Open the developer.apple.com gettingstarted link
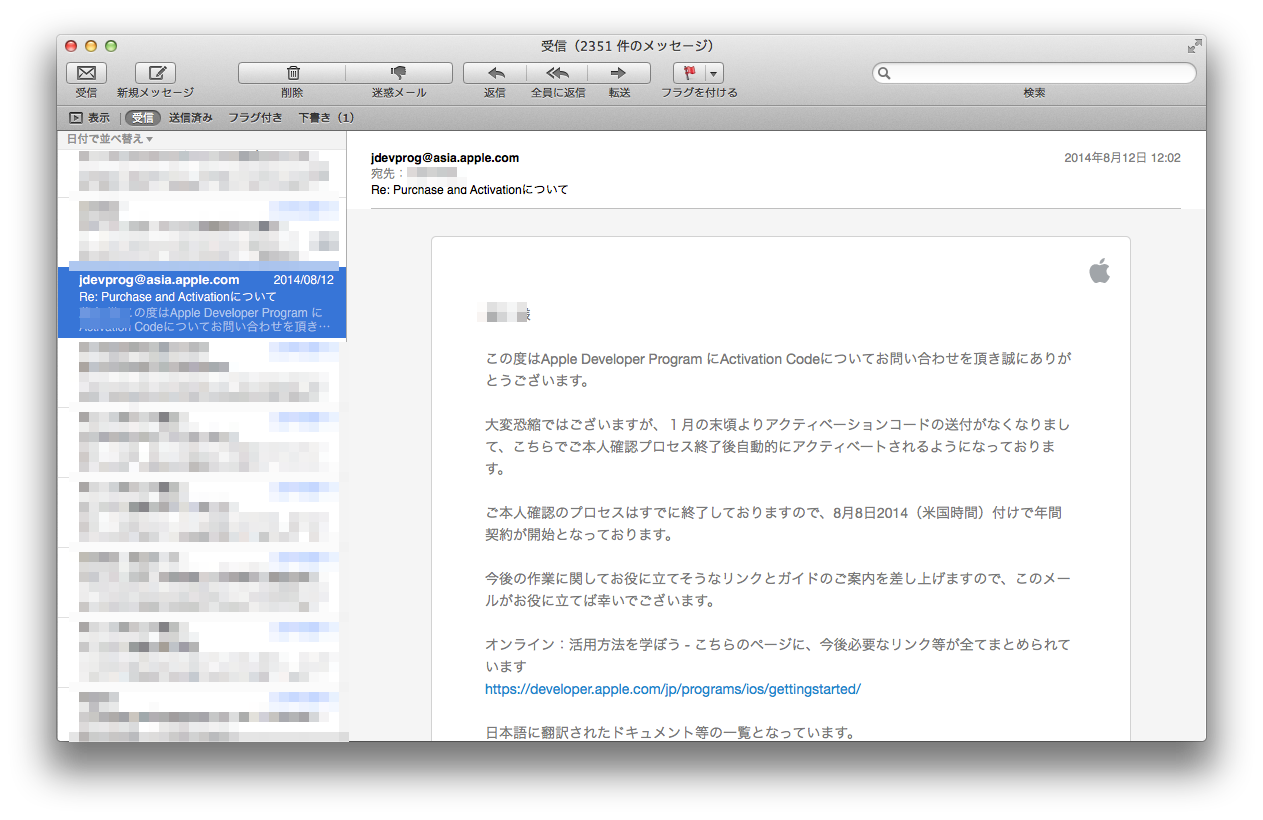 click(x=673, y=689)
